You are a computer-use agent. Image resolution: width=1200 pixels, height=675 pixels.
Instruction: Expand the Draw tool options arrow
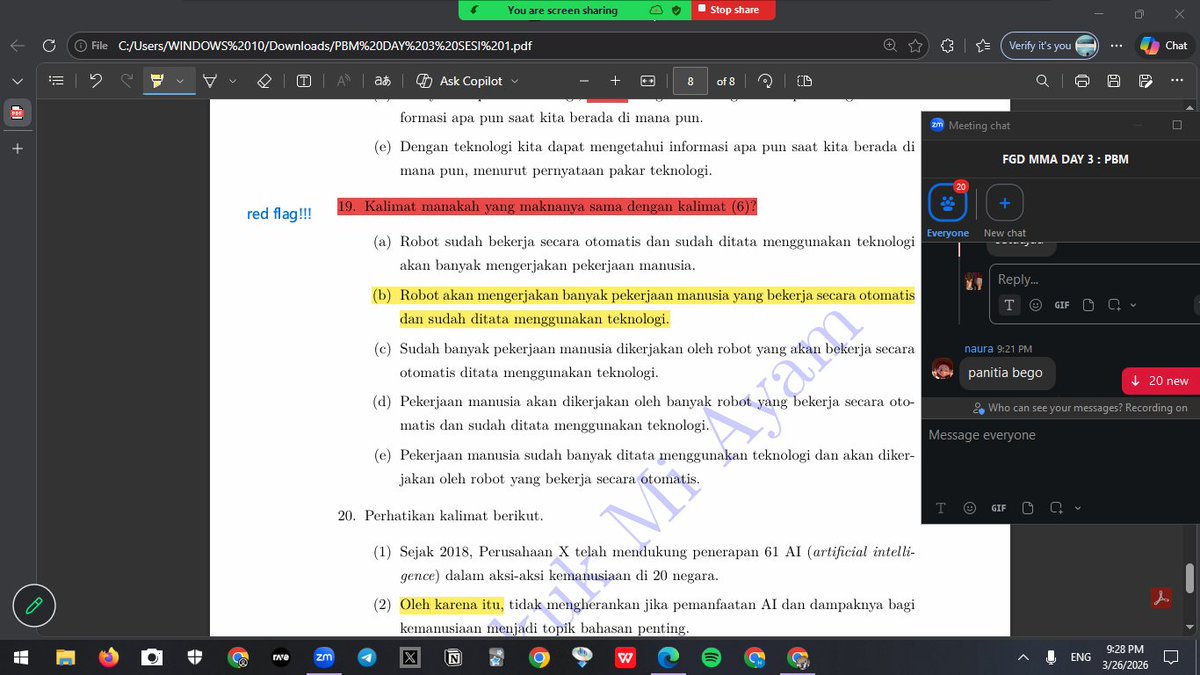pyautogui.click(x=233, y=81)
